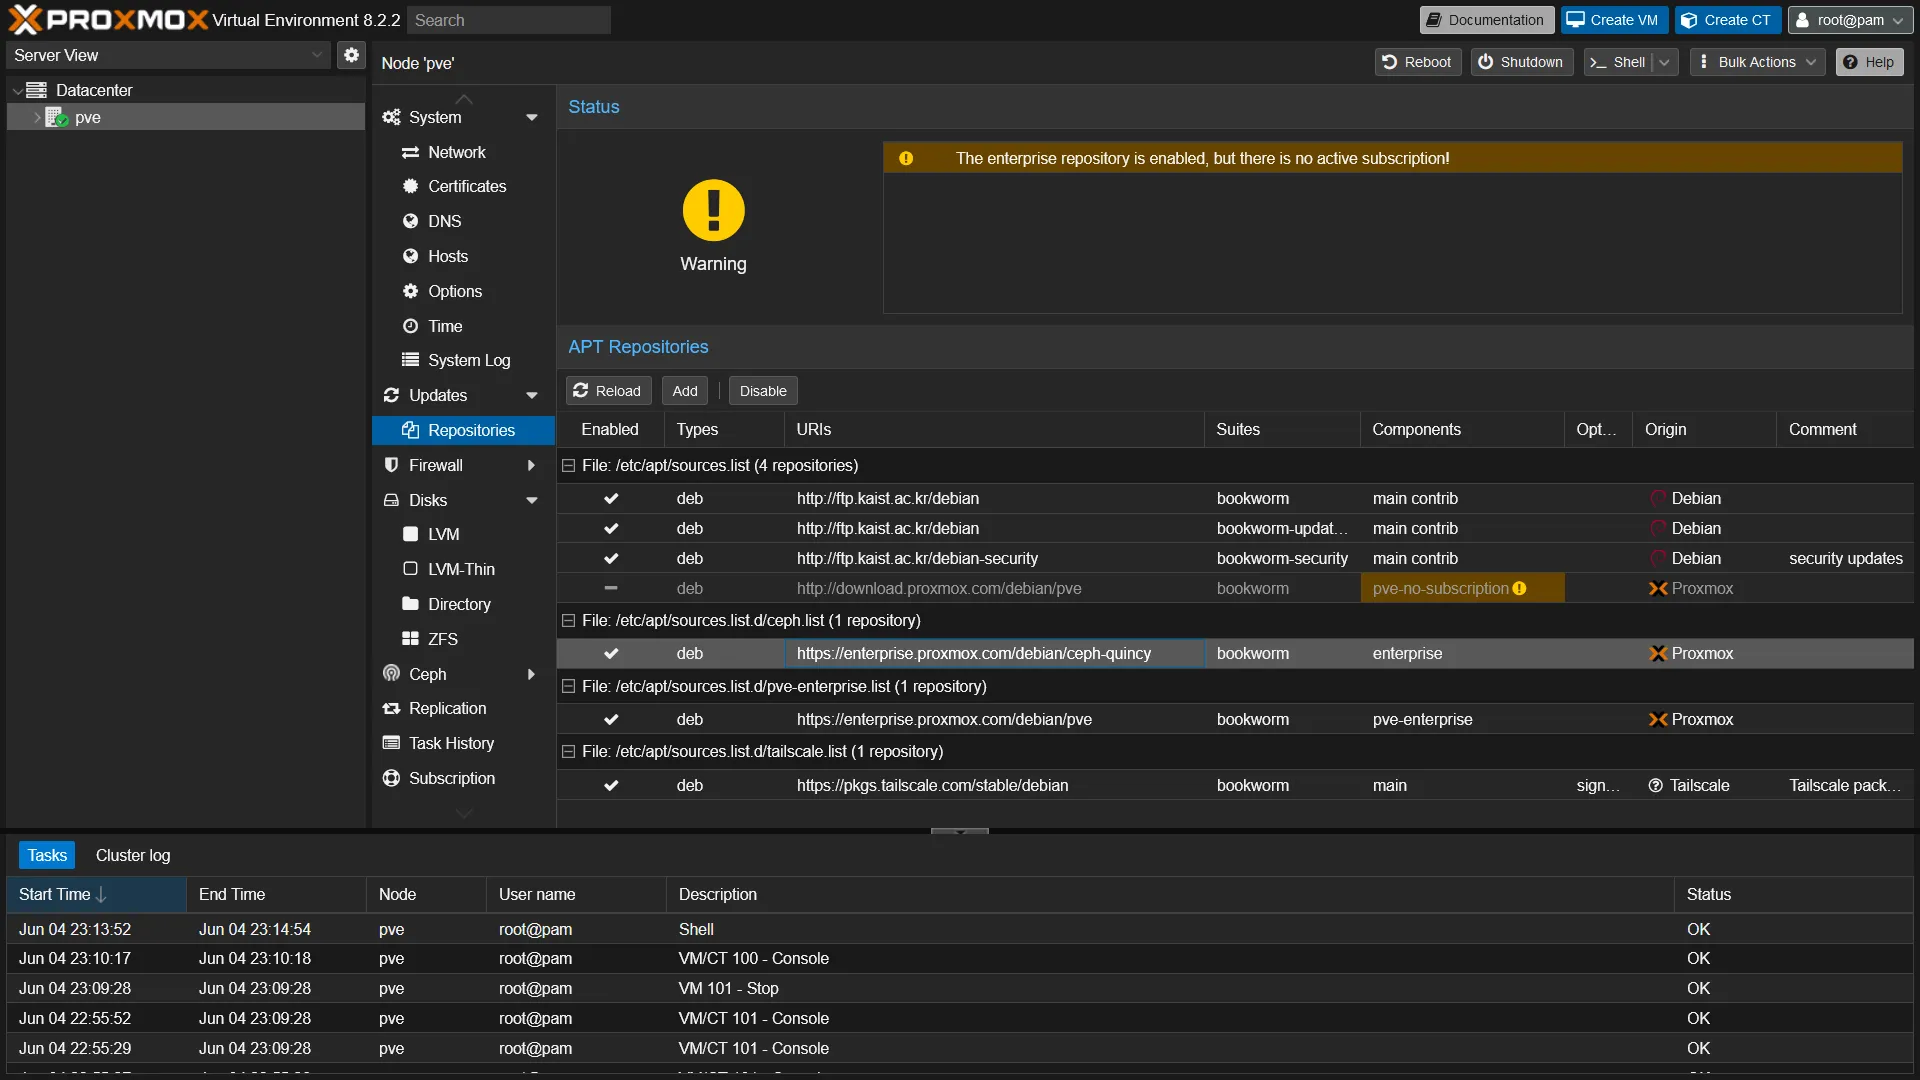This screenshot has width=1920, height=1080.
Task: Click the Add repository button
Action: (684, 390)
